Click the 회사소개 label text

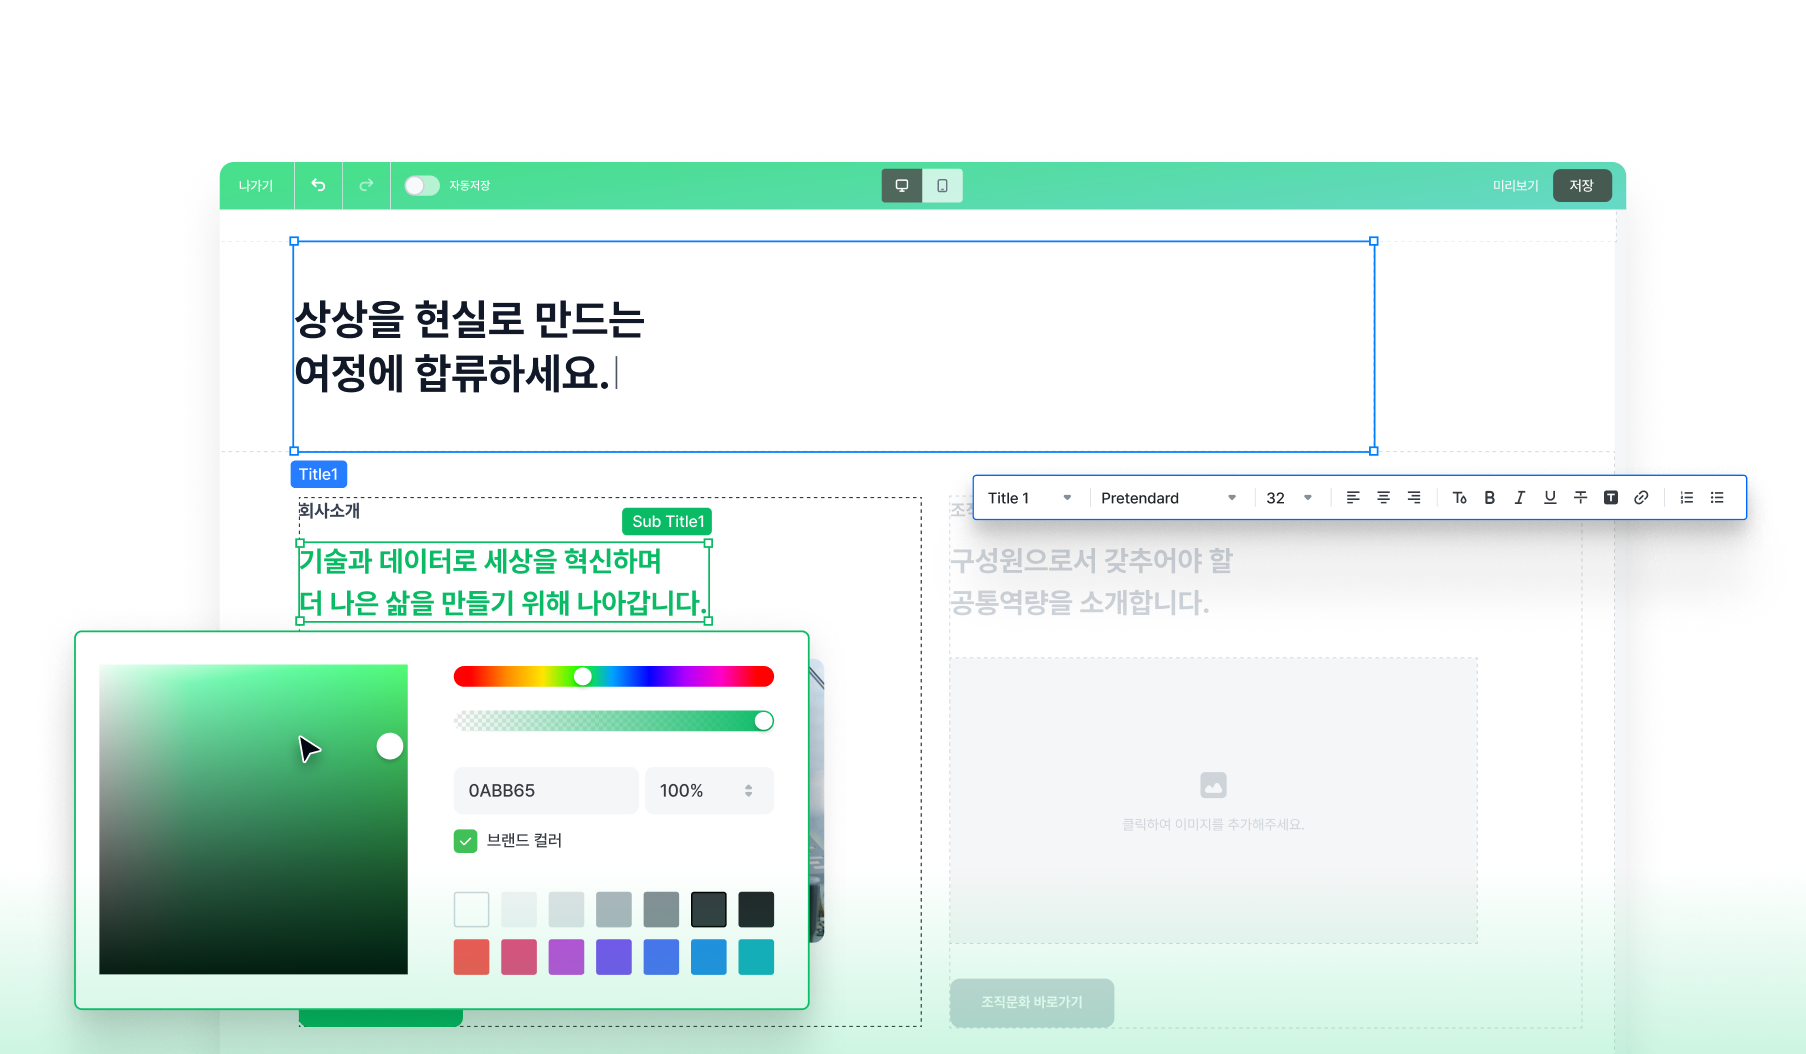click(329, 510)
